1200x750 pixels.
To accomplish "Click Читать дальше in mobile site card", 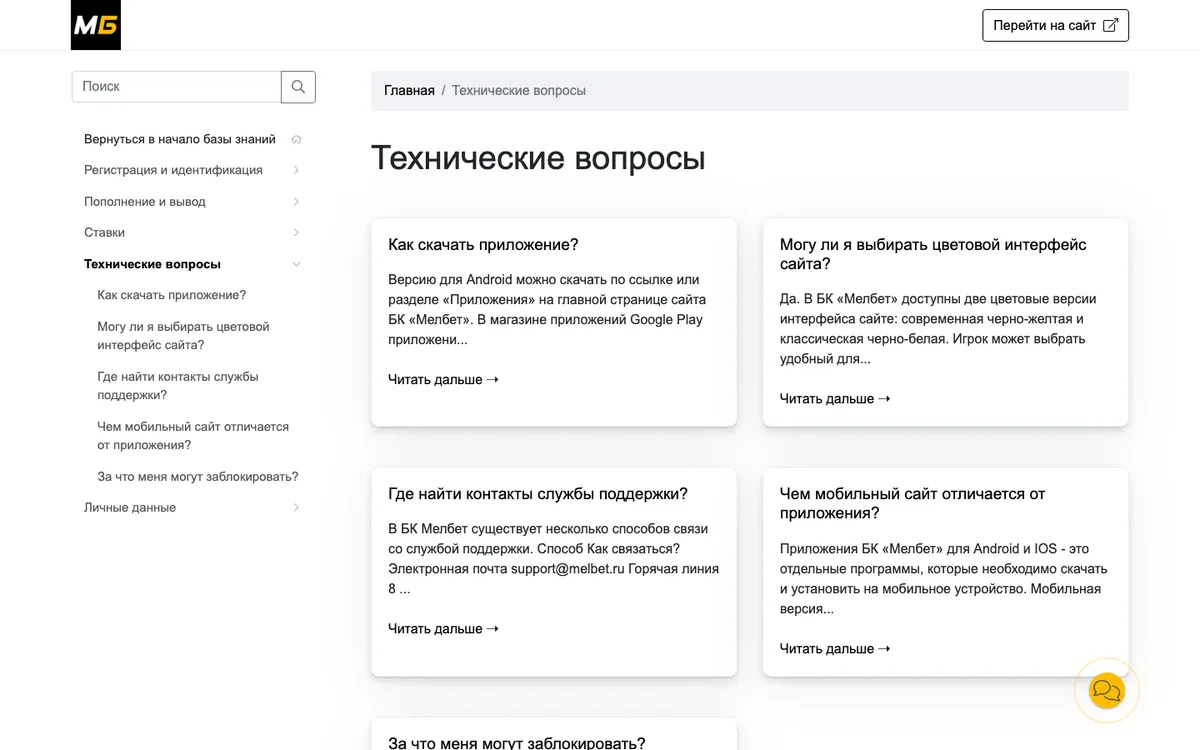I will tap(835, 648).
